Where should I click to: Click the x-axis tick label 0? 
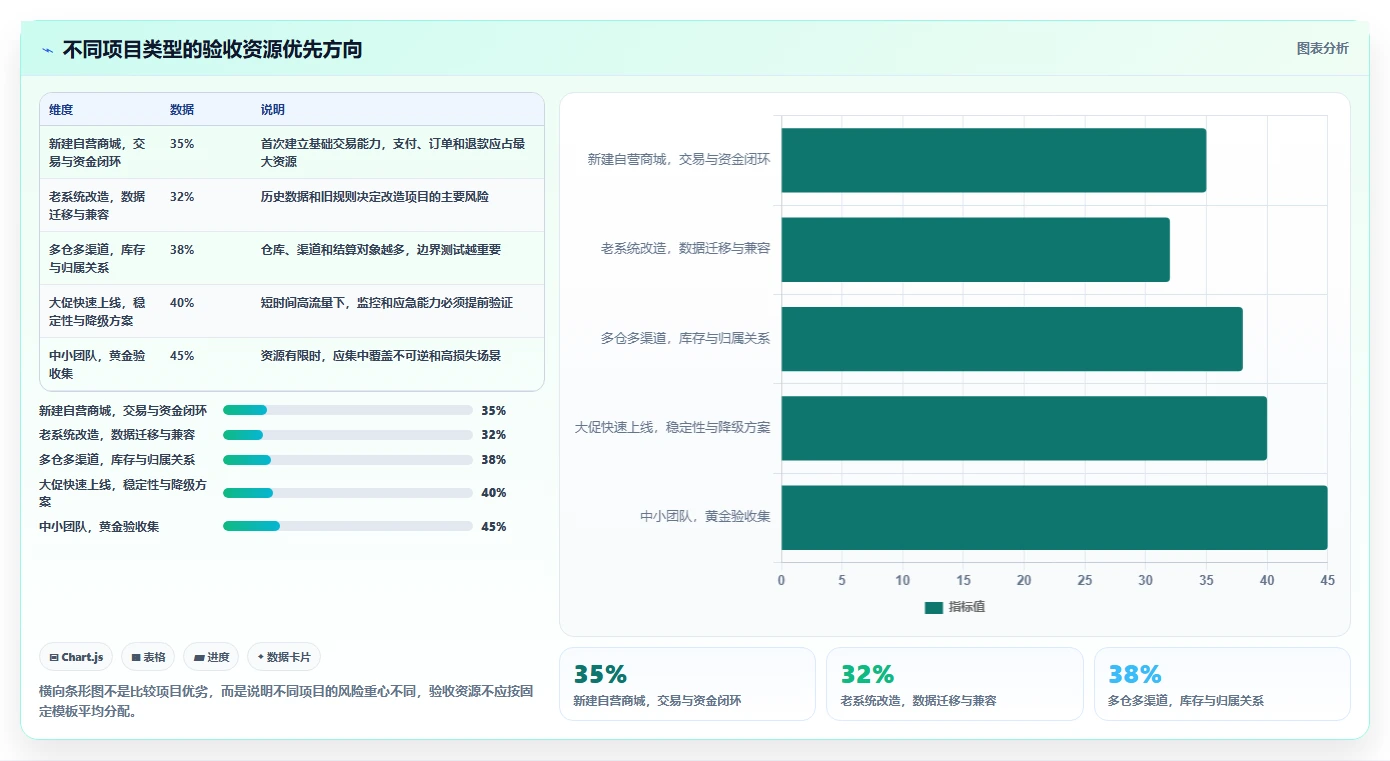(782, 581)
